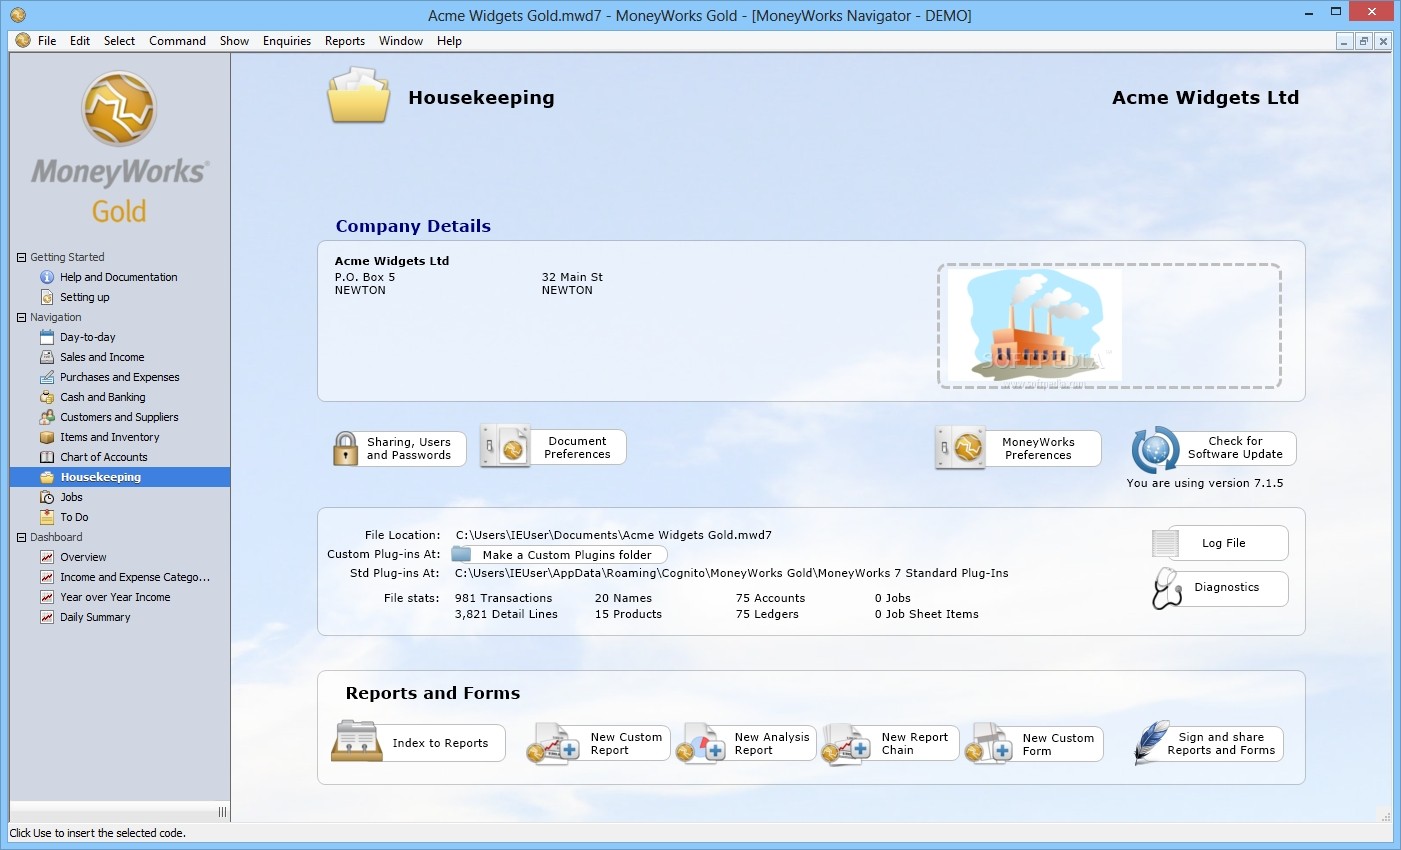Click Customers and Suppliers people icon

pos(47,417)
